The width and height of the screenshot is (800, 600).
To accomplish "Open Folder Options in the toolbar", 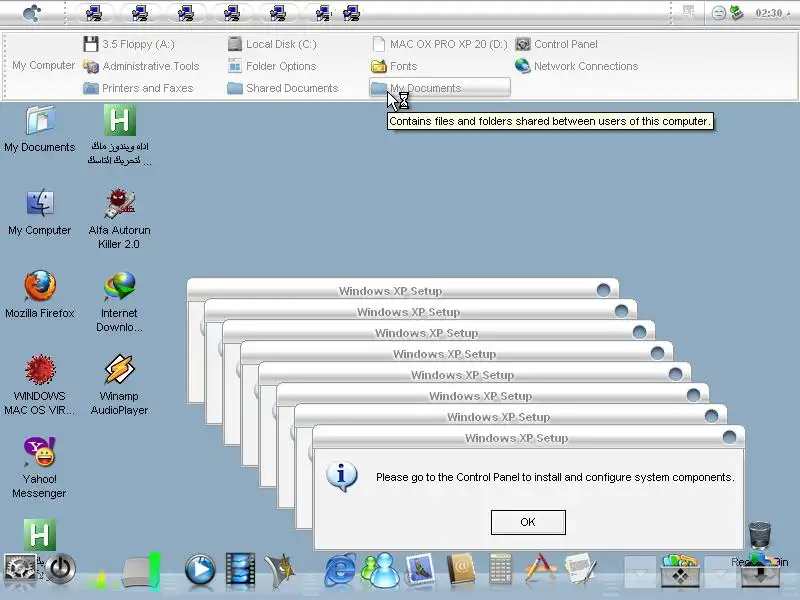I will pos(272,66).
